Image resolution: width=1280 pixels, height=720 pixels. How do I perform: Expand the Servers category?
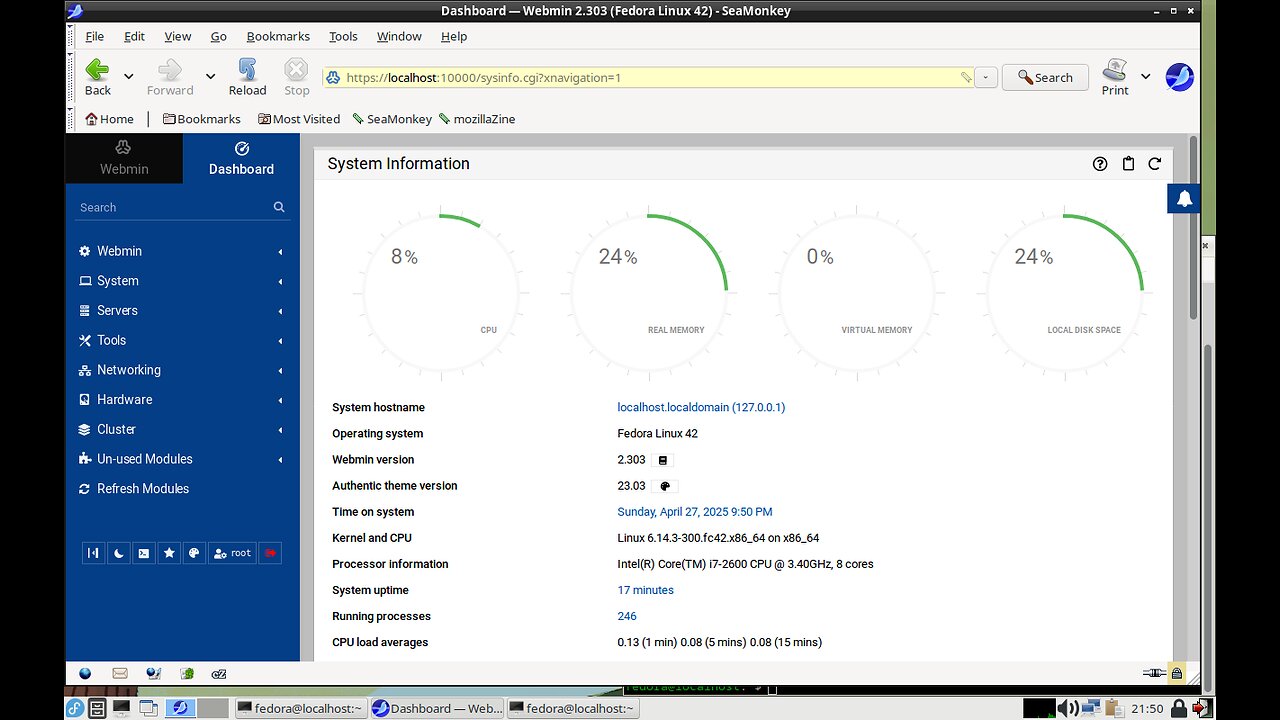pos(182,311)
